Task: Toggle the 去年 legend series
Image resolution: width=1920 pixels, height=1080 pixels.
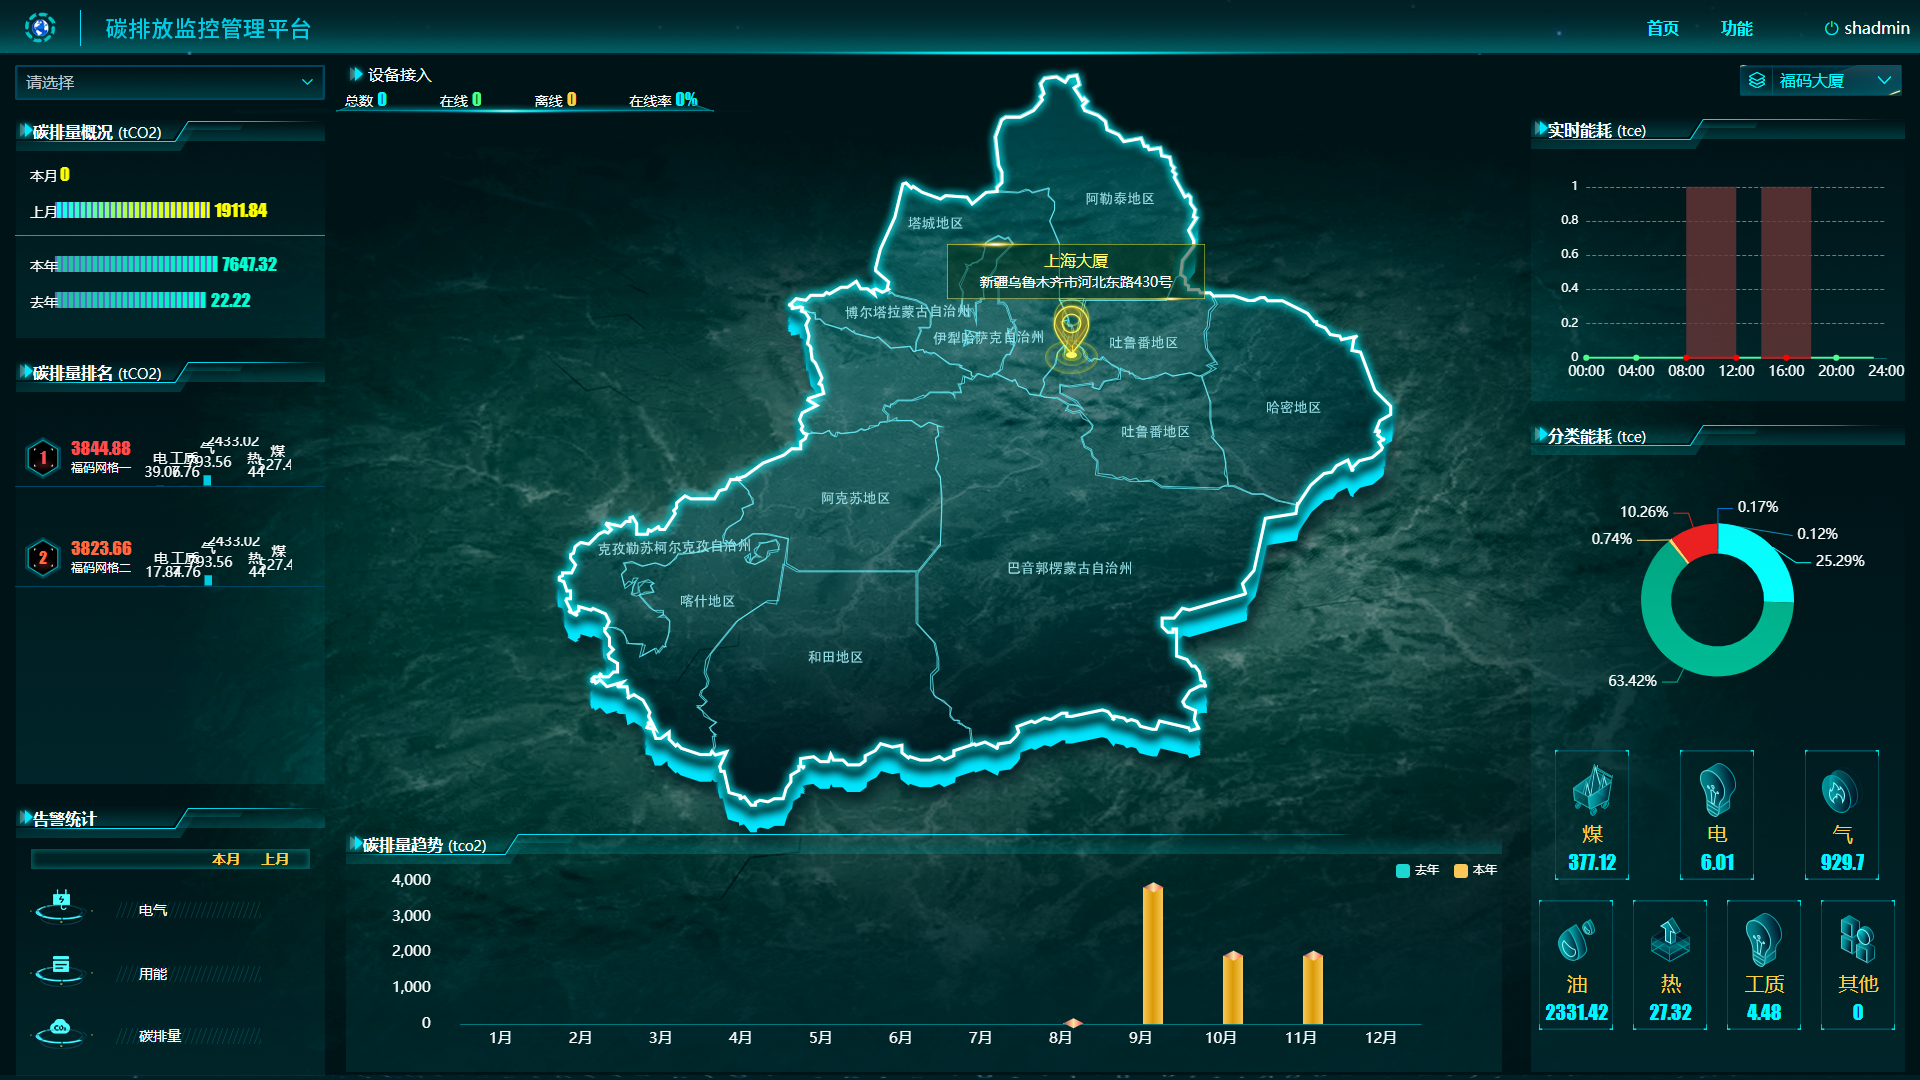Action: click(1417, 870)
